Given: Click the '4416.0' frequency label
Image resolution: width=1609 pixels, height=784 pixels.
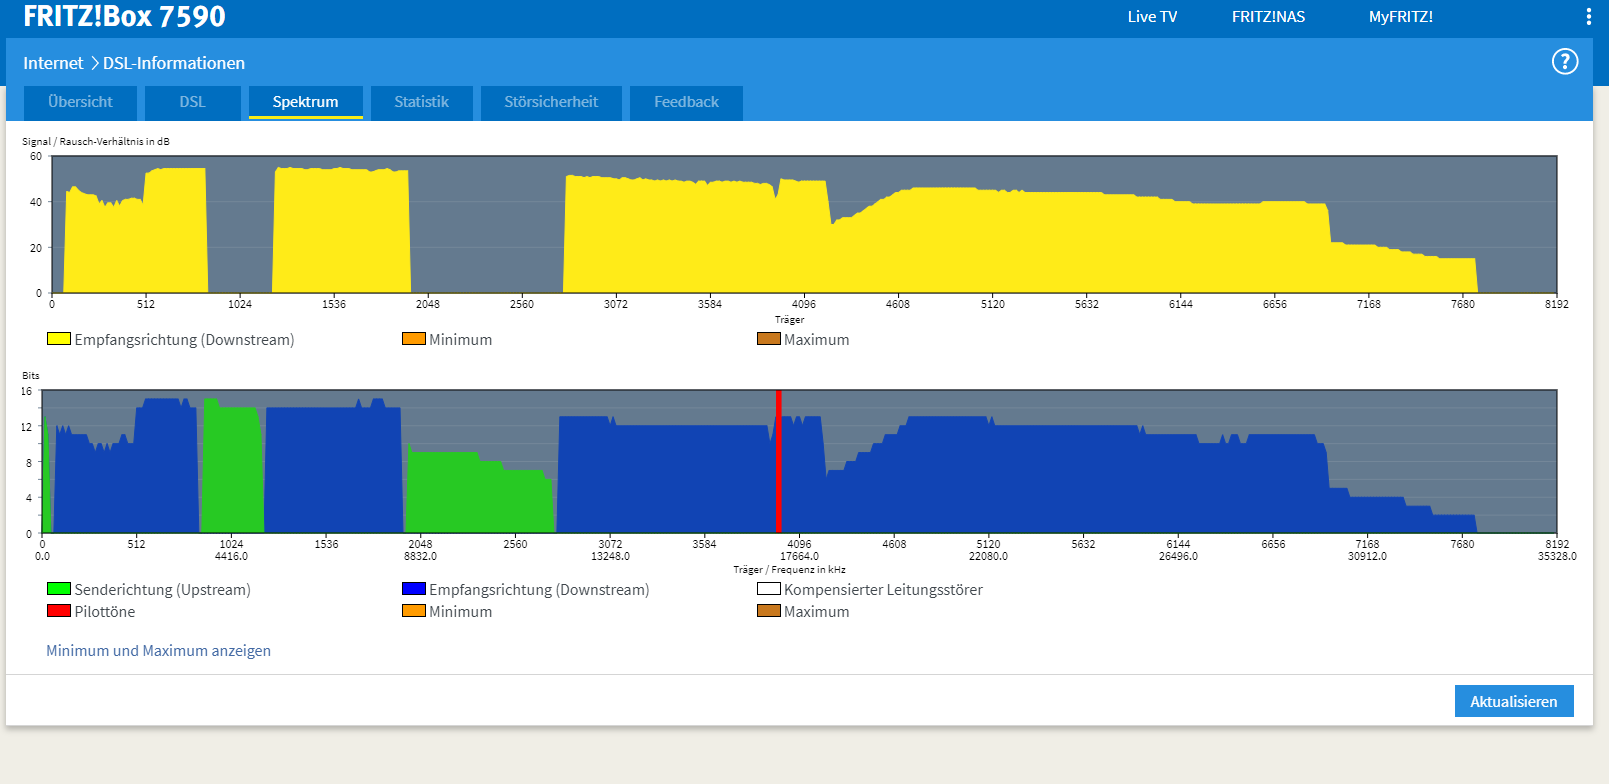Looking at the screenshot, I should tap(231, 556).
